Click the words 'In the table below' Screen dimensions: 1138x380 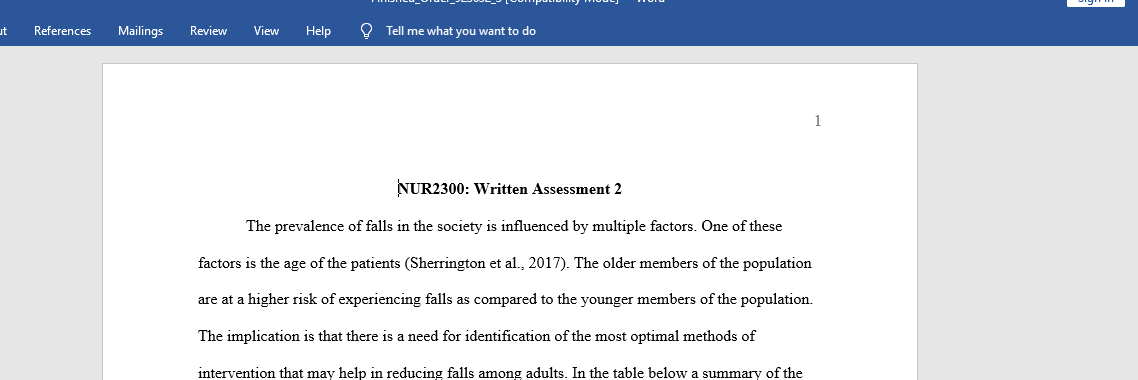point(629,373)
